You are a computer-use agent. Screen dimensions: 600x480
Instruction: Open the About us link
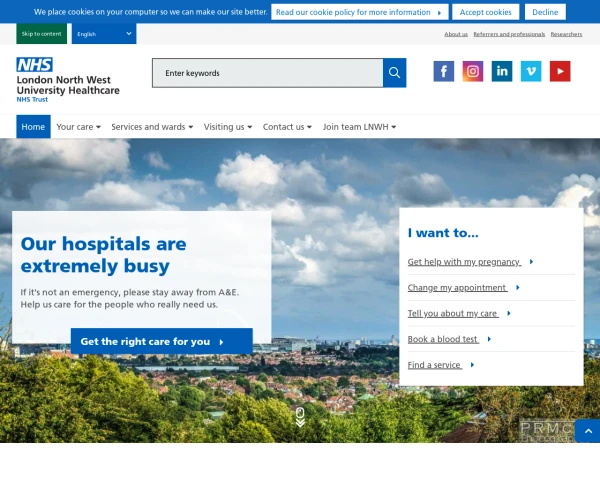(456, 34)
